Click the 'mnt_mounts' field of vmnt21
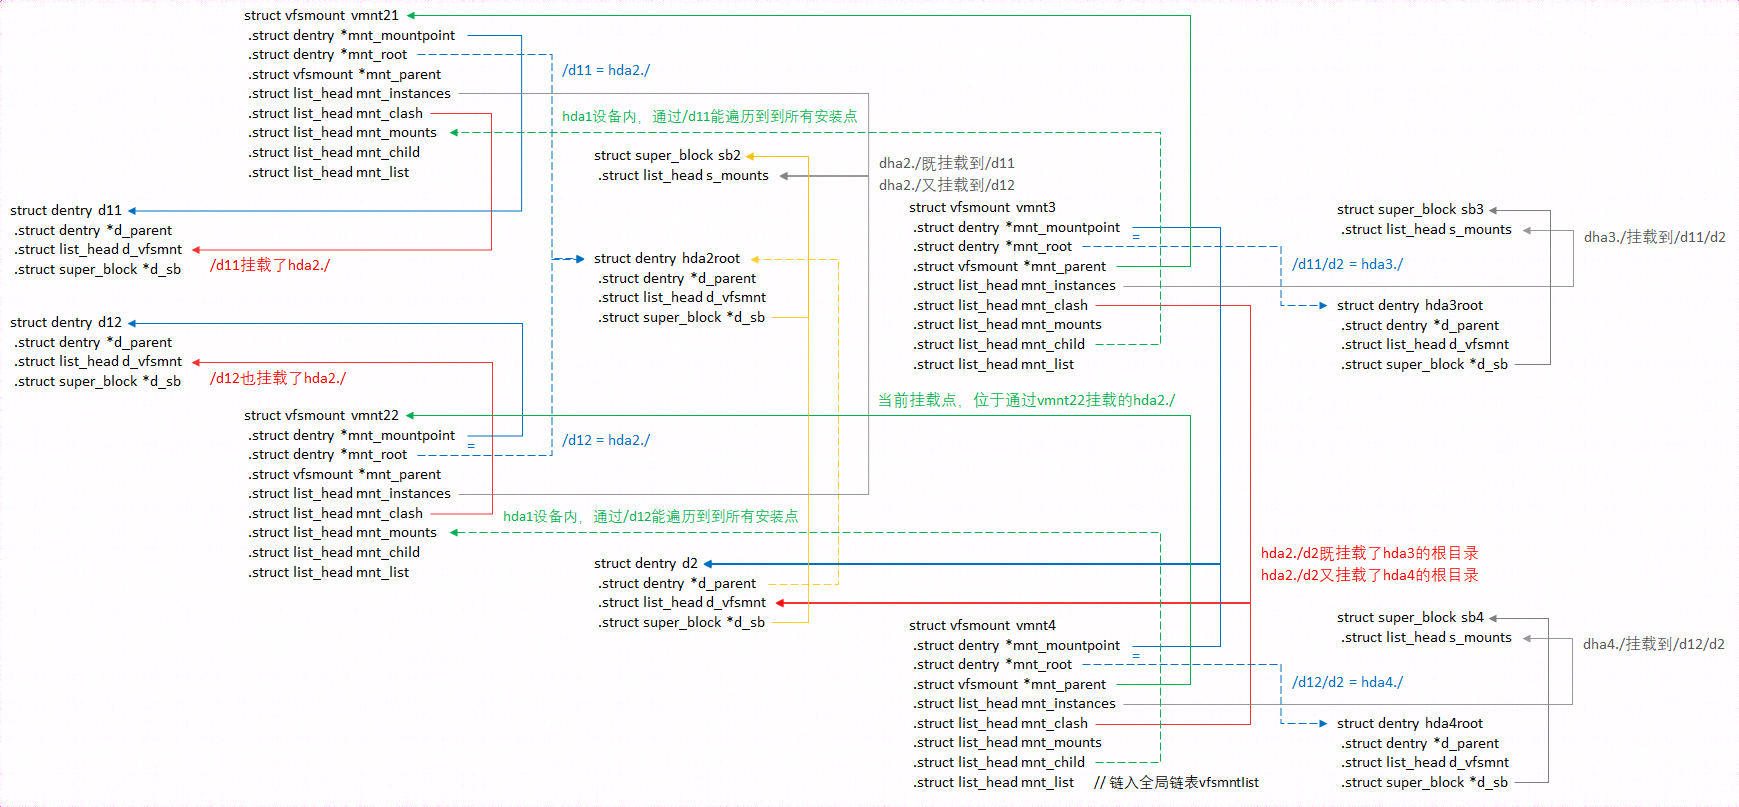This screenshot has width=1739, height=807. click(x=343, y=132)
